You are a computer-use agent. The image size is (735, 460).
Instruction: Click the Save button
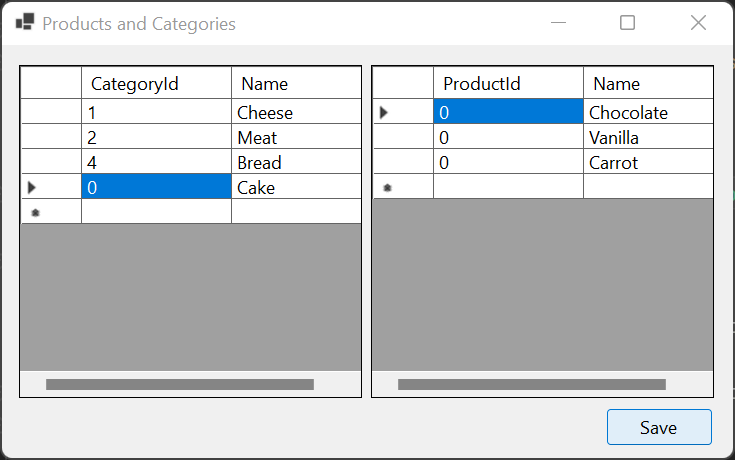659,427
